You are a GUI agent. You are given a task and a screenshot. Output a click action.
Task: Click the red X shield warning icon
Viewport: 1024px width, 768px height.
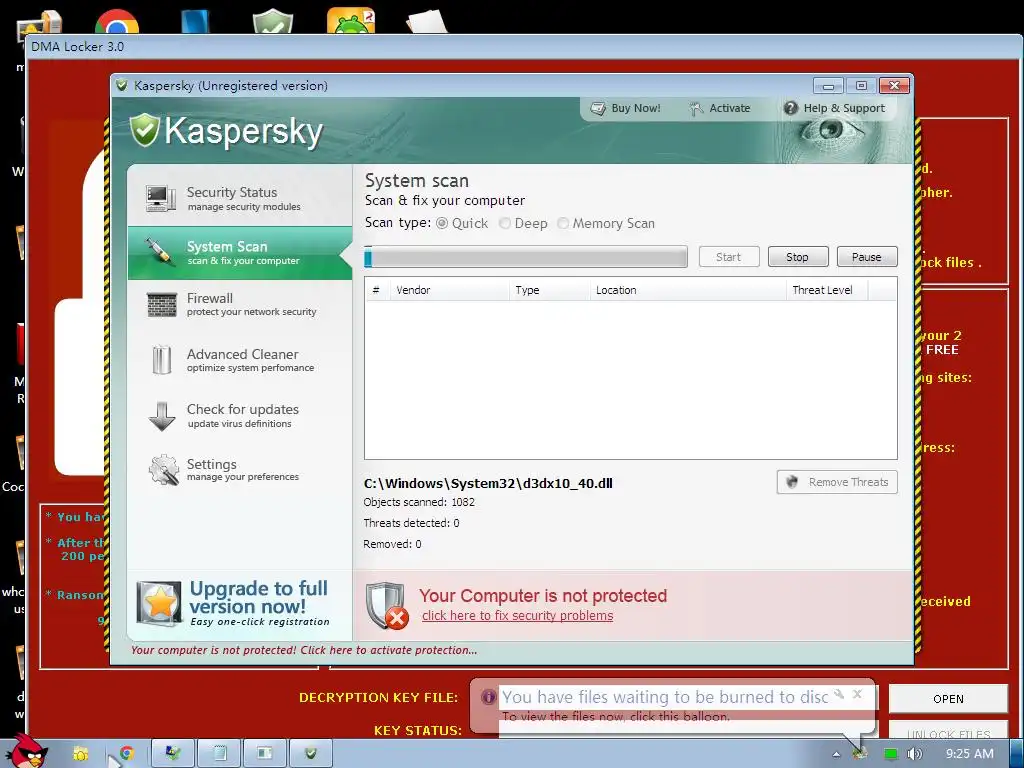387,606
